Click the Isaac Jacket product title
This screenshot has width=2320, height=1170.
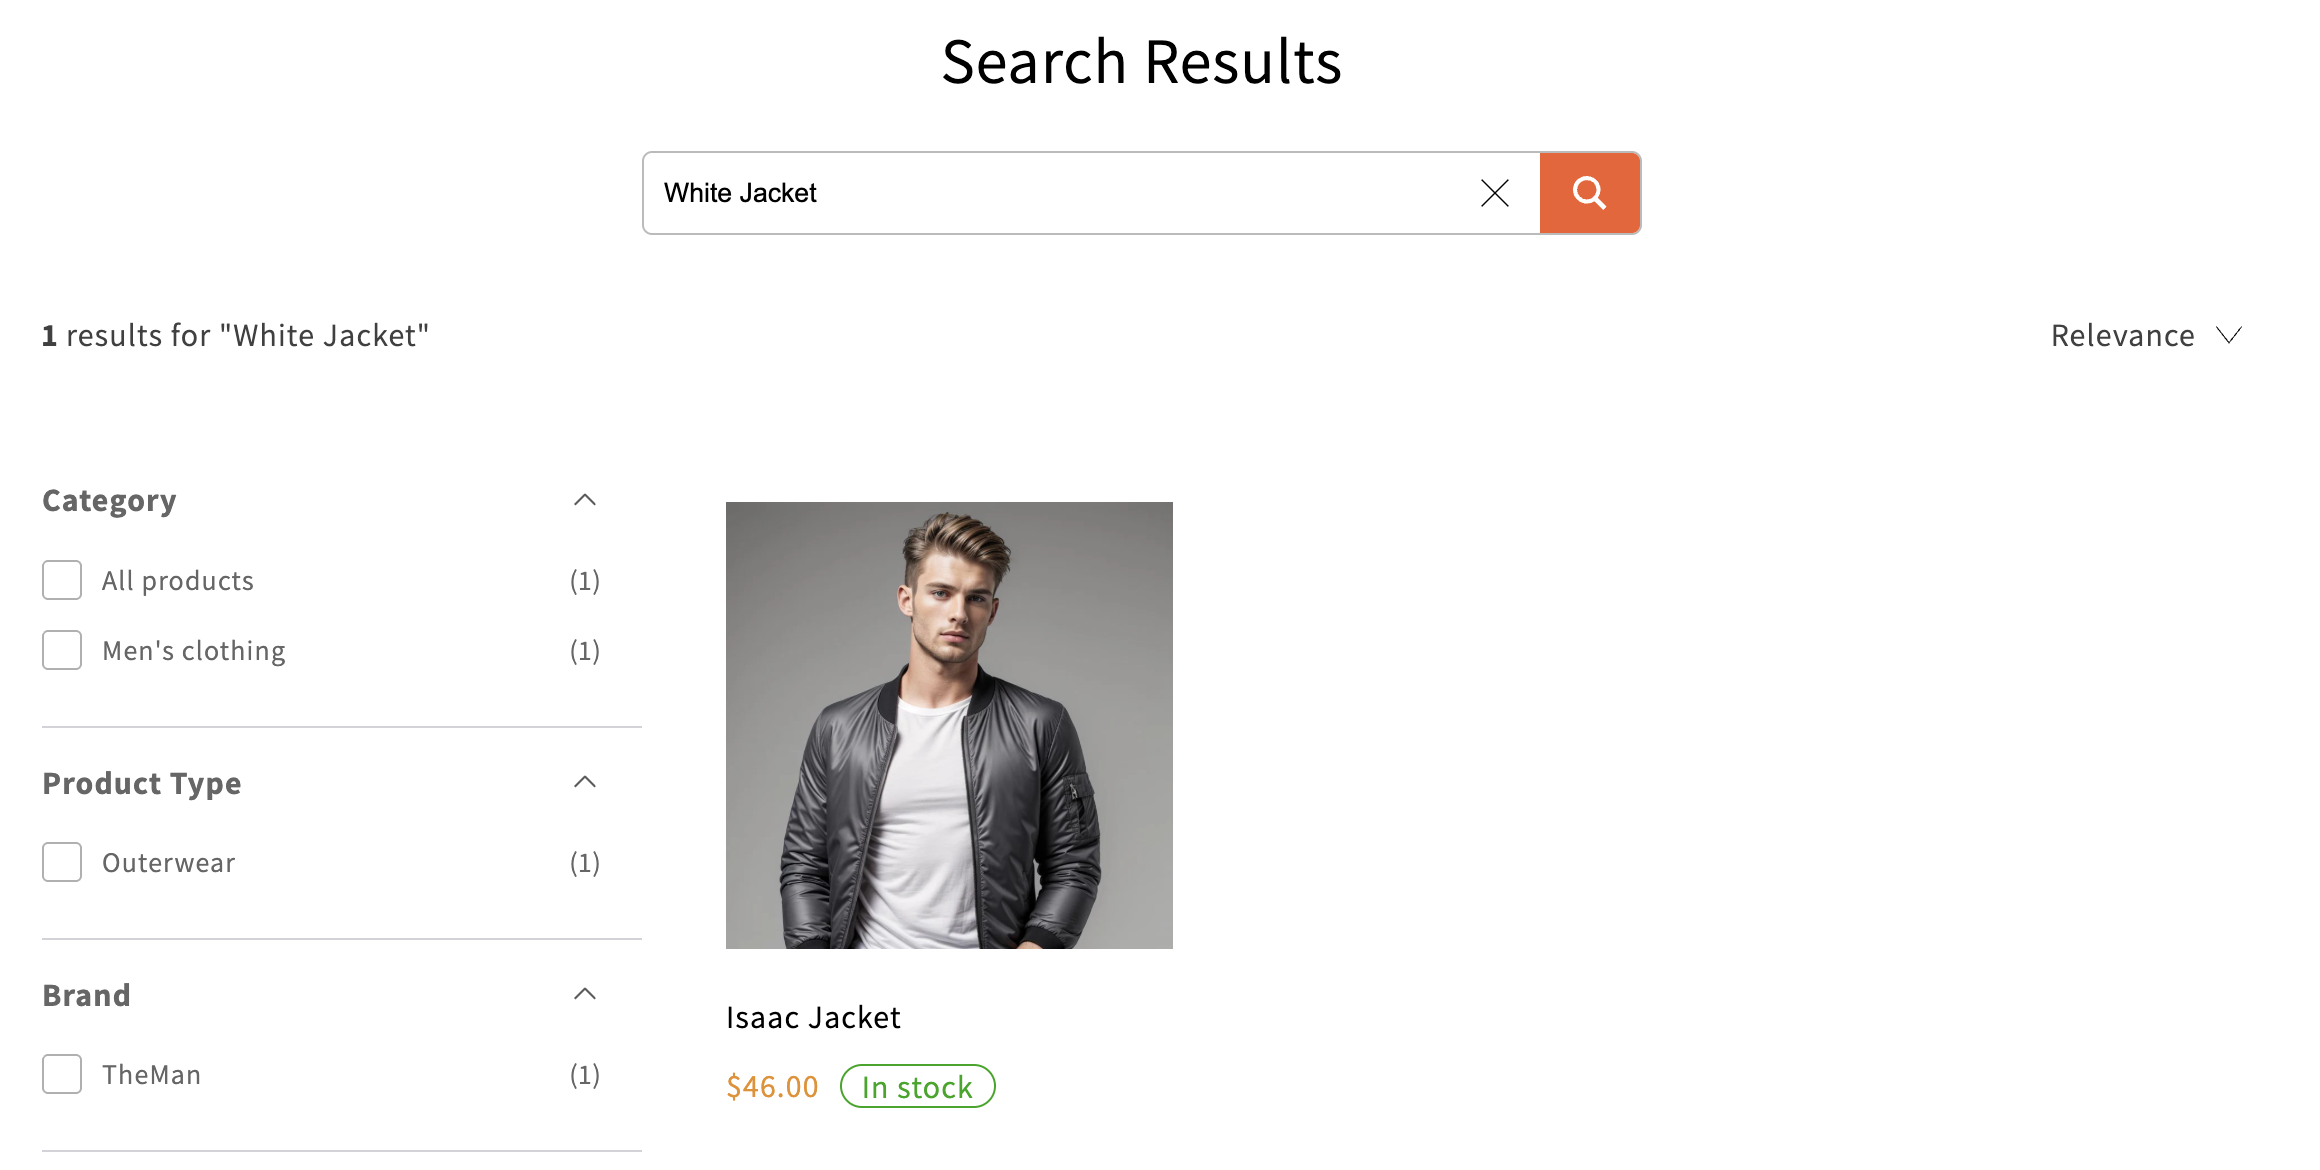tap(813, 1018)
